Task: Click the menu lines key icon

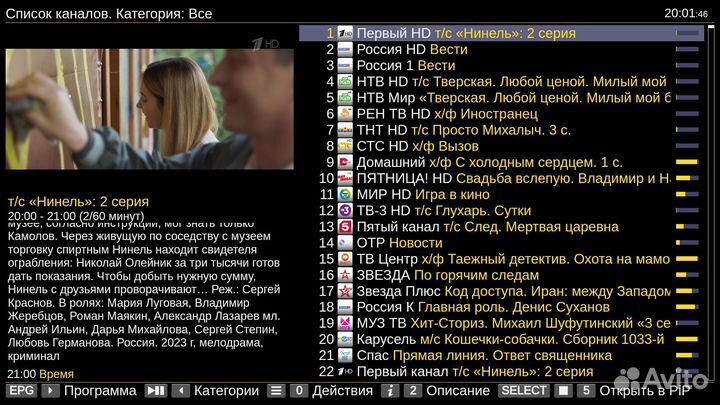Action: click(x=276, y=391)
